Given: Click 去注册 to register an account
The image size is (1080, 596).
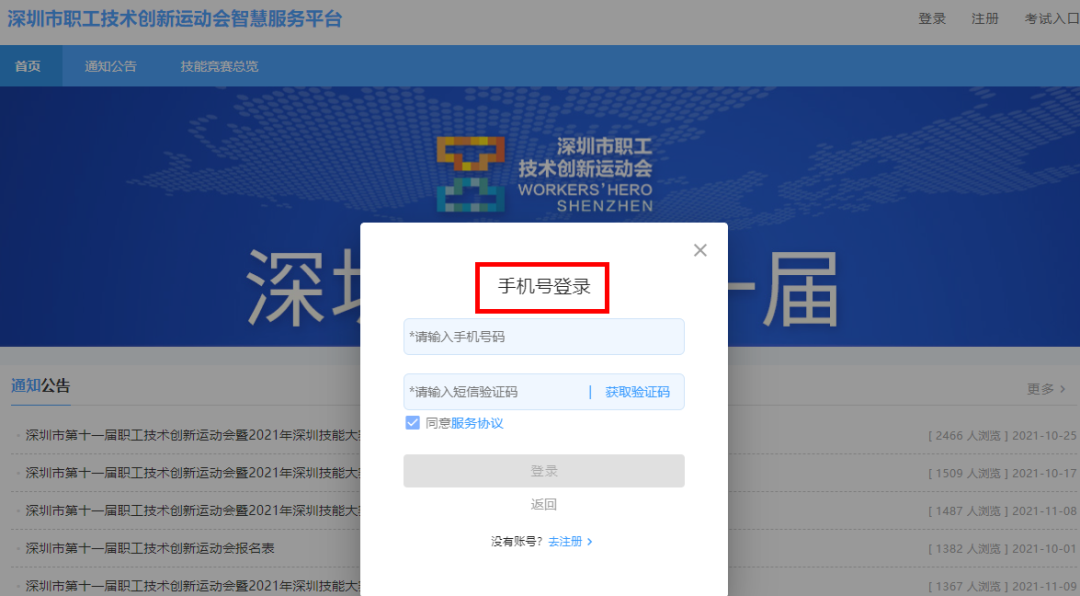Looking at the screenshot, I should [x=565, y=542].
